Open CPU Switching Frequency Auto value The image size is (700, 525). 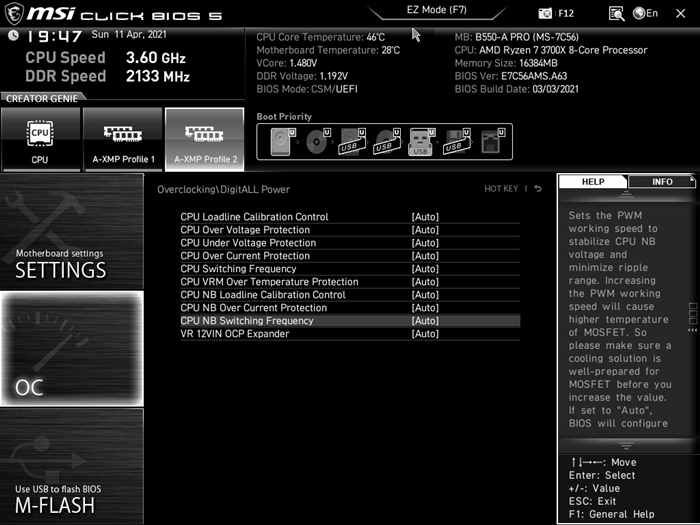[425, 269]
